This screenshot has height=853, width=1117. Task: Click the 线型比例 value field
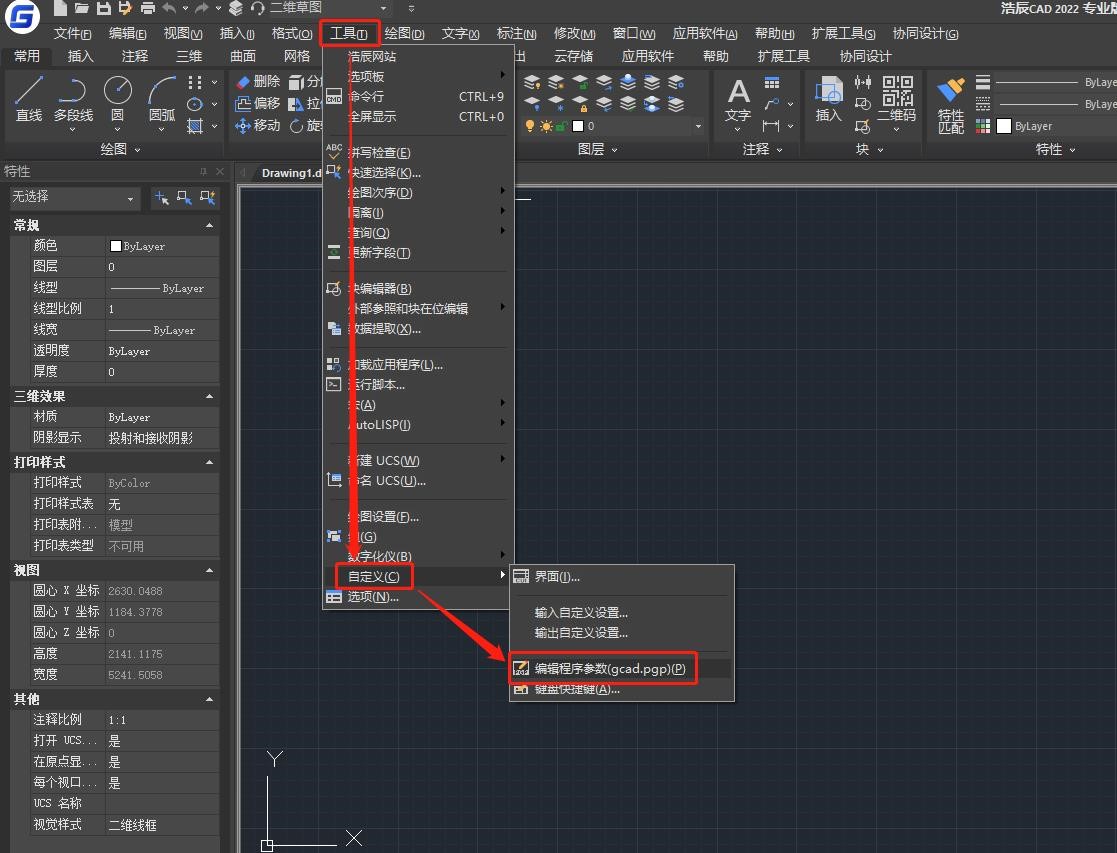coord(162,309)
